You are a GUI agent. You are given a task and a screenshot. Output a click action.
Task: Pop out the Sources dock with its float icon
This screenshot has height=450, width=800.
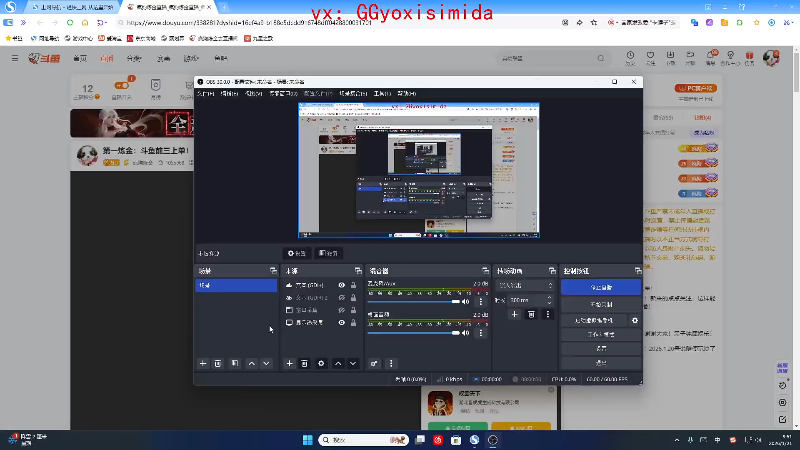click(358, 270)
